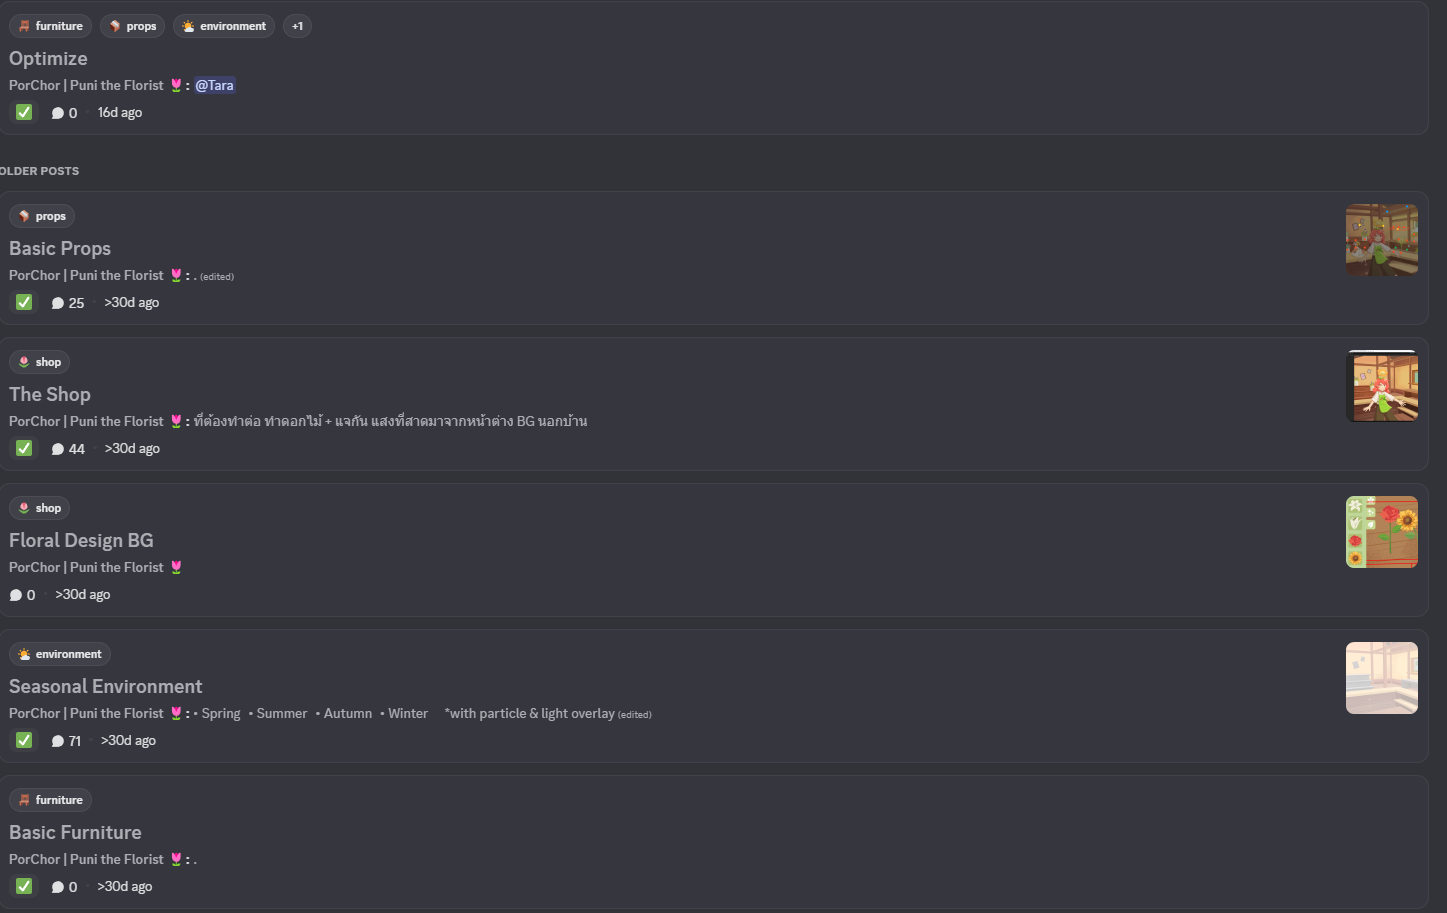This screenshot has width=1447, height=913.
Task: Open the Seasonal Environment post title
Action: 105,686
